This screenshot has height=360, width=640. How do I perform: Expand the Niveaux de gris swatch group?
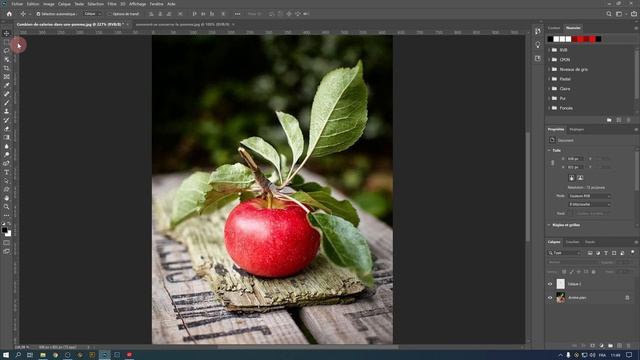[549, 69]
